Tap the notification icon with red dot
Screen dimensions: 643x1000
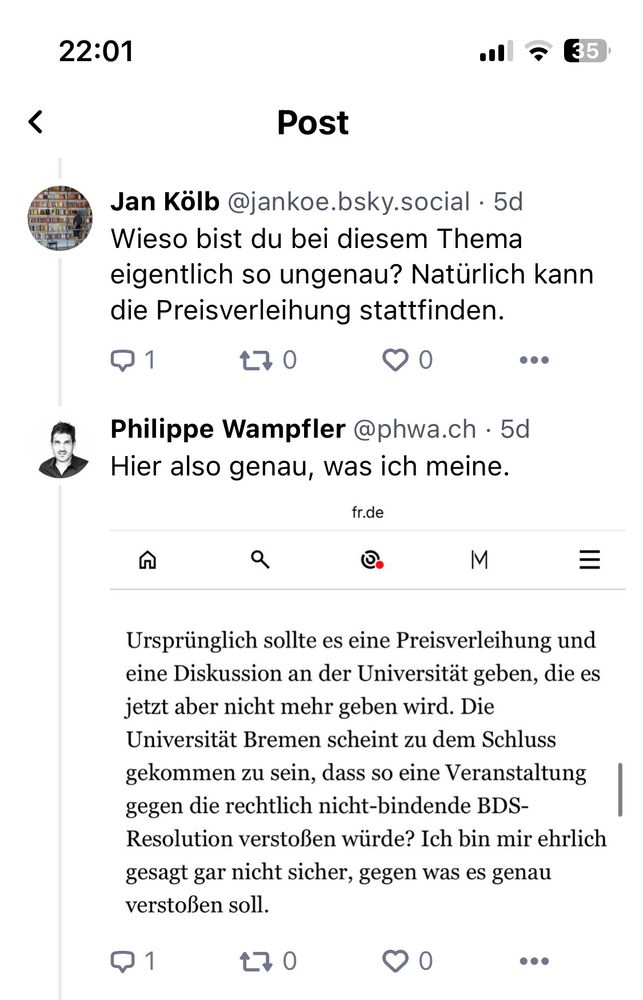coord(371,561)
